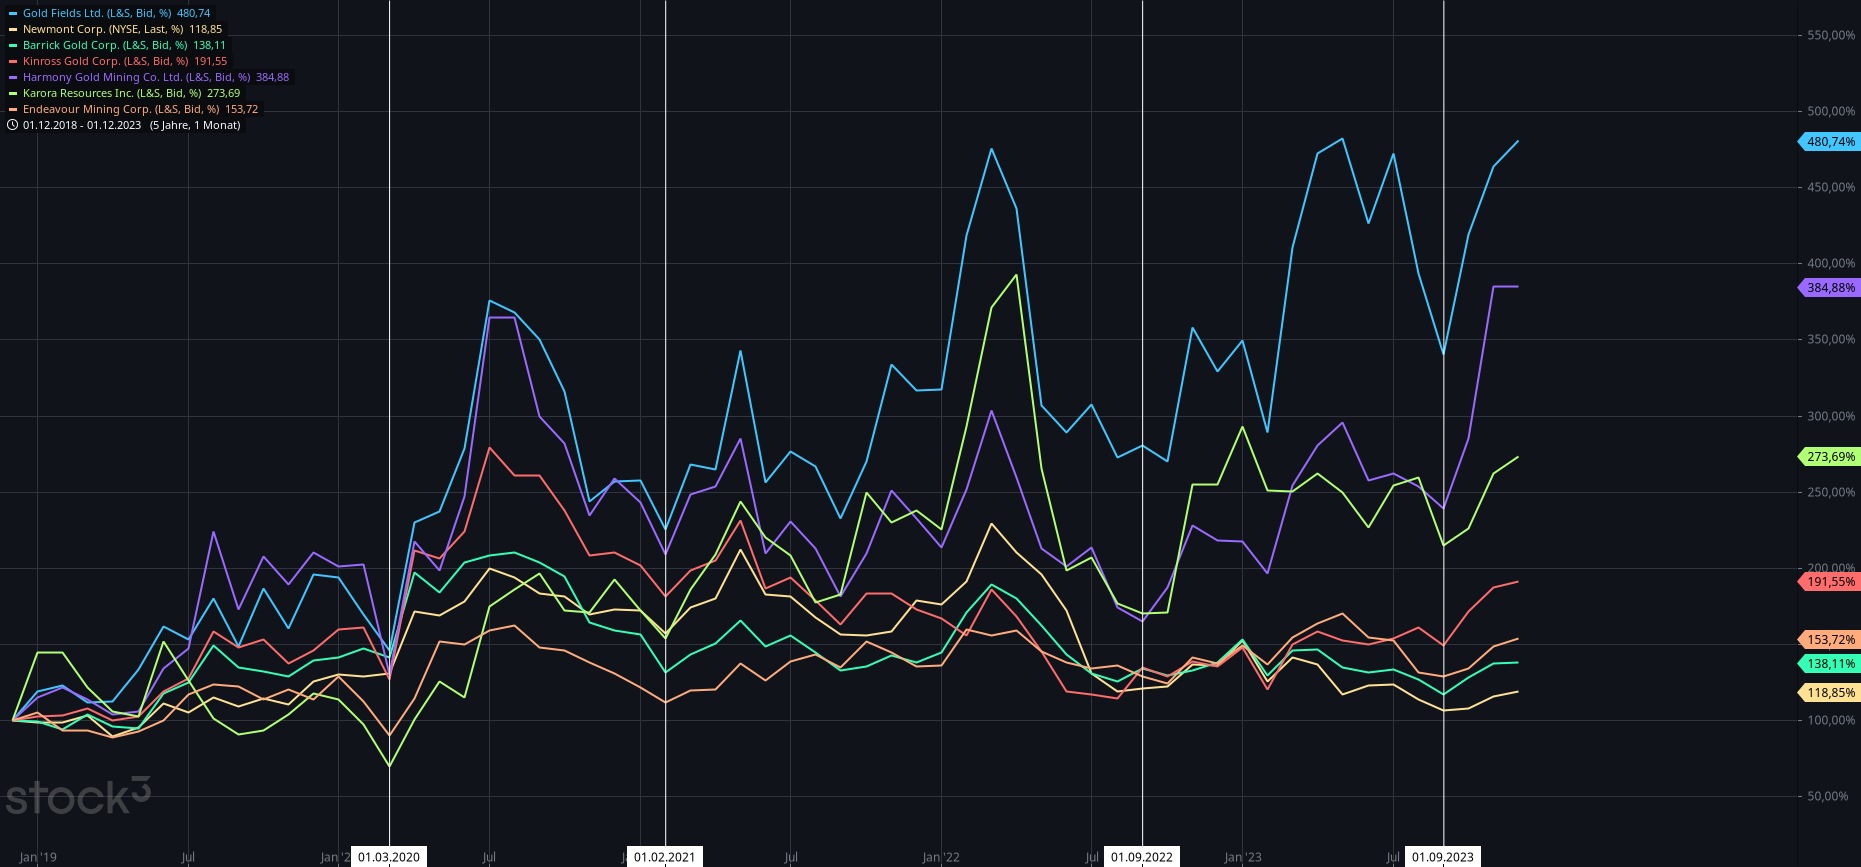Click the 100,00% y-axis label
This screenshot has width=1861, height=867.
pos(1831,720)
